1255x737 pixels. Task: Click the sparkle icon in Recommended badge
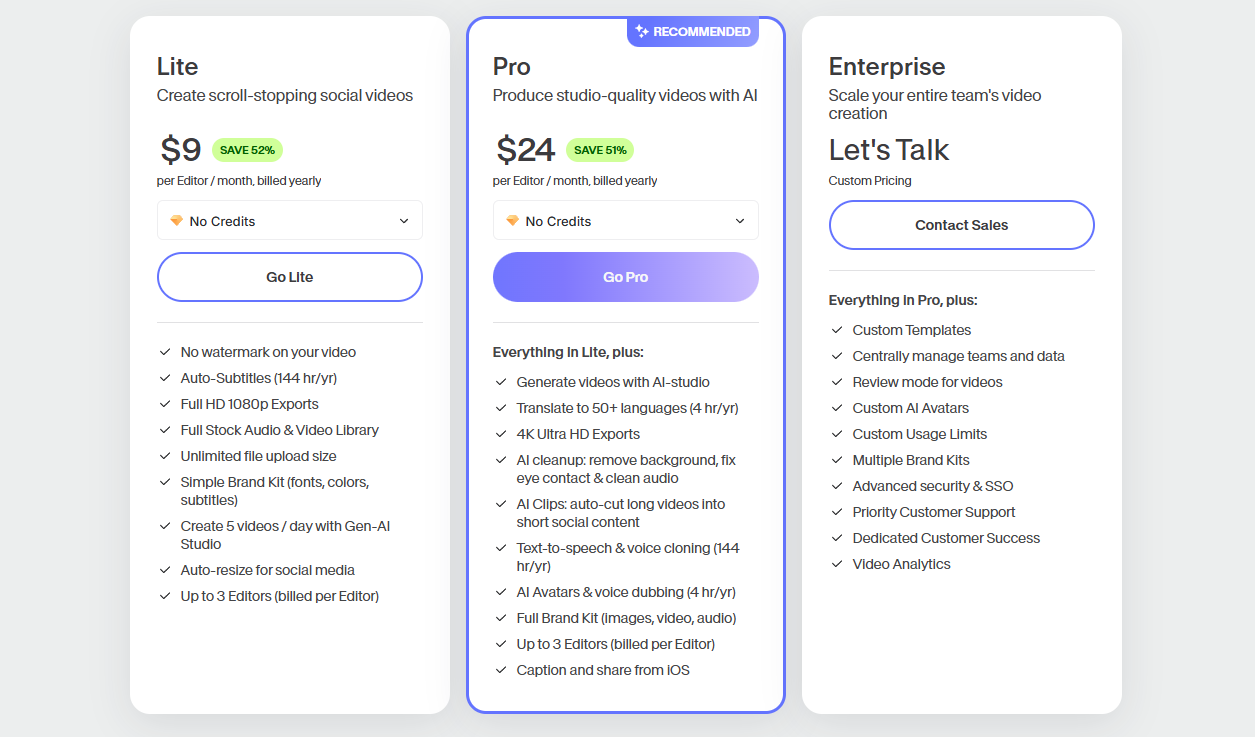tap(642, 31)
